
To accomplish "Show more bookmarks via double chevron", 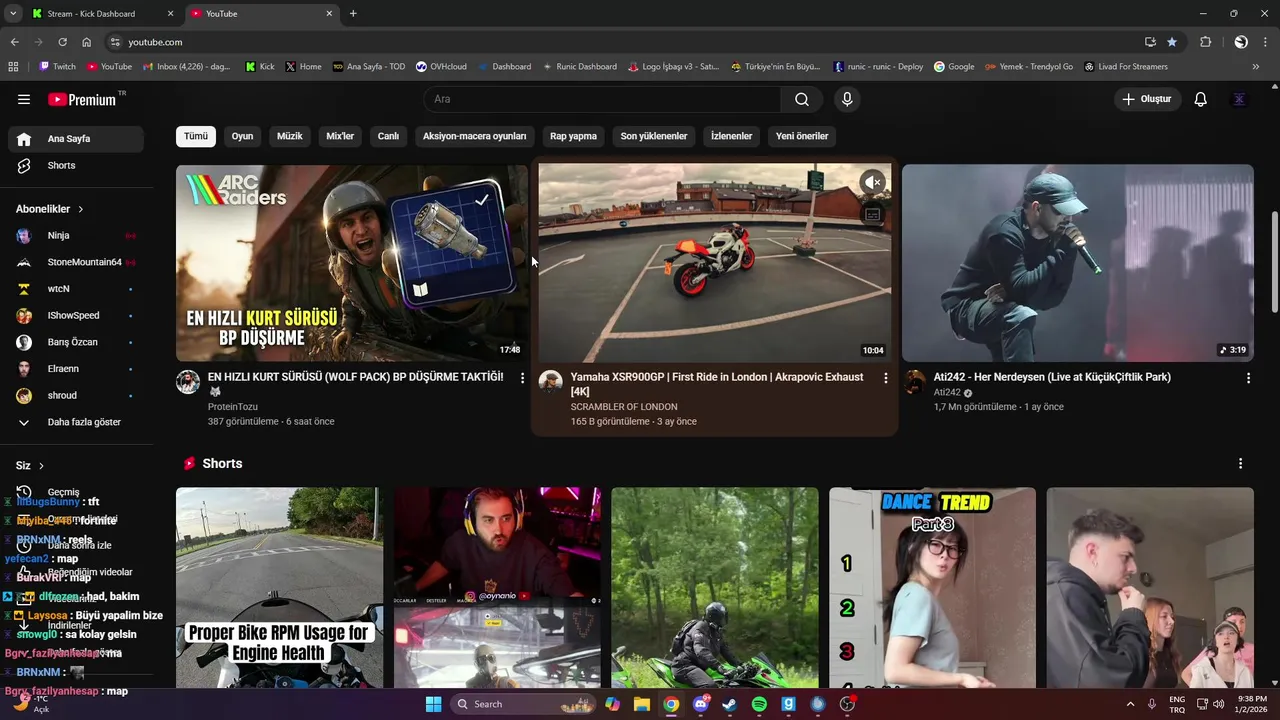I will [1256, 67].
